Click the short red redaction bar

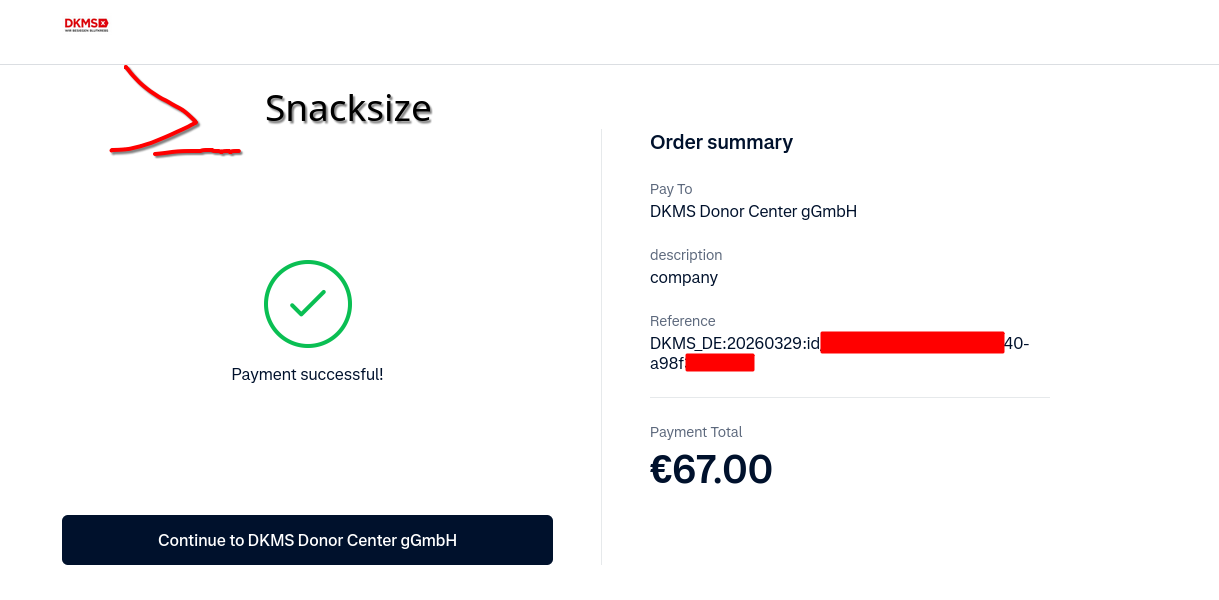720,363
